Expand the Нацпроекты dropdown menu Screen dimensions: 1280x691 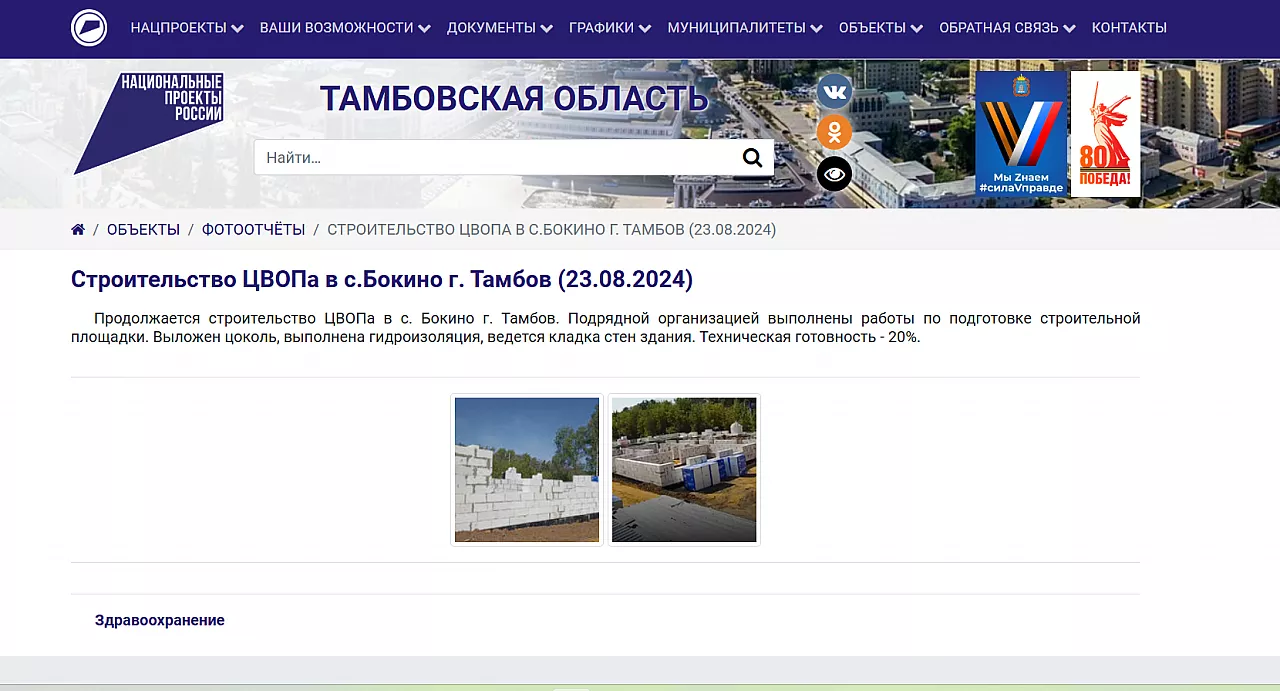click(186, 28)
